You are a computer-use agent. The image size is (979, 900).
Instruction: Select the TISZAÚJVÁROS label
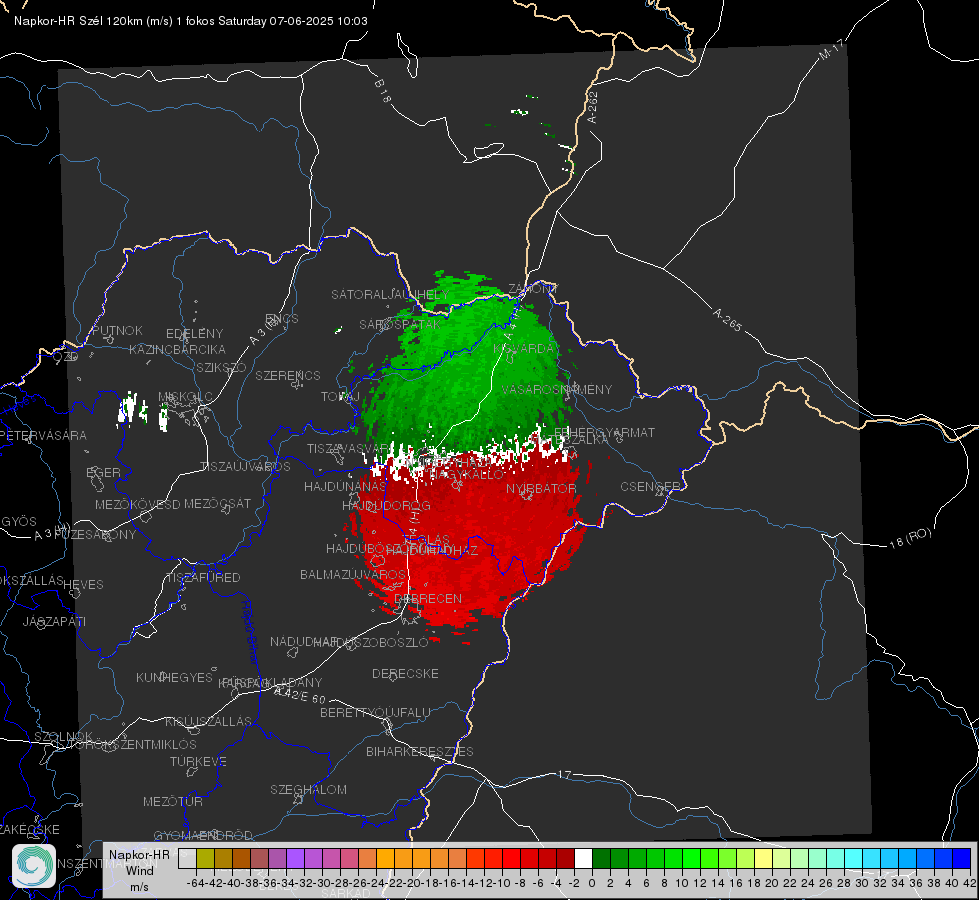[245, 467]
